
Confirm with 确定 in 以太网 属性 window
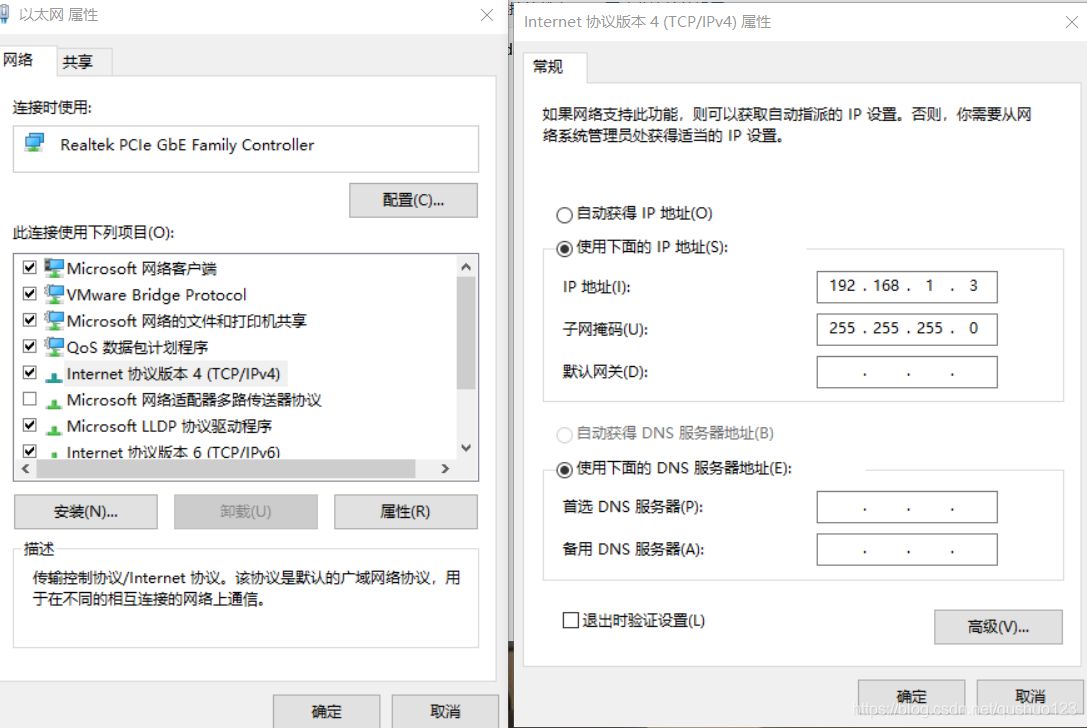[327, 711]
